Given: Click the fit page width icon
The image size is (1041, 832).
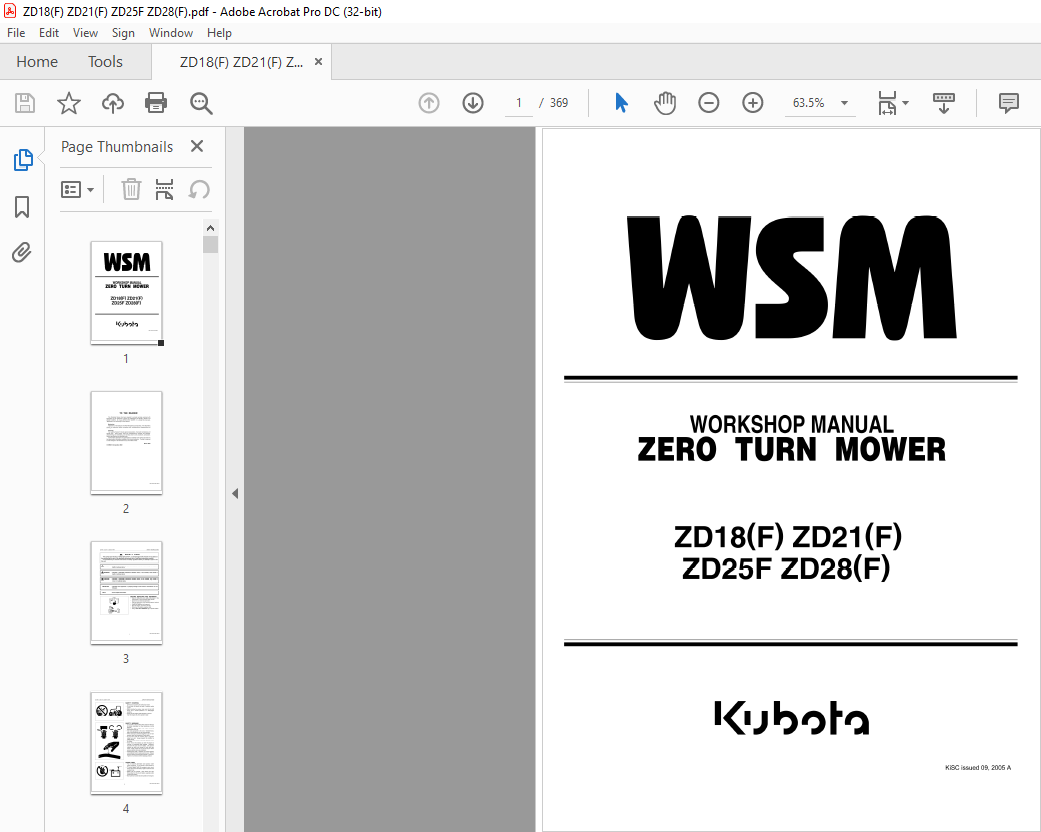Looking at the screenshot, I should click(887, 103).
